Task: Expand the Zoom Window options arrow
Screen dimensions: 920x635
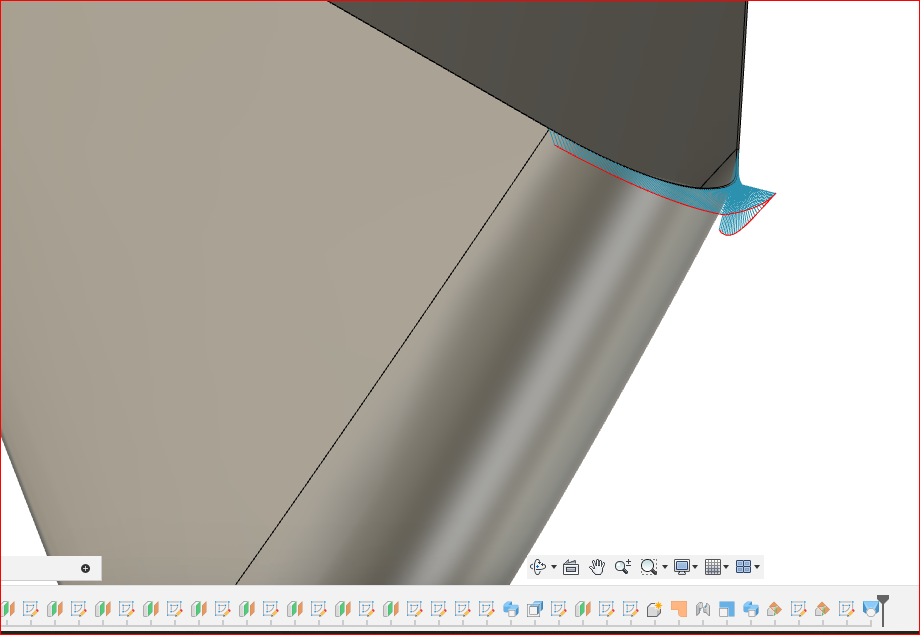Action: pyautogui.click(x=665, y=567)
